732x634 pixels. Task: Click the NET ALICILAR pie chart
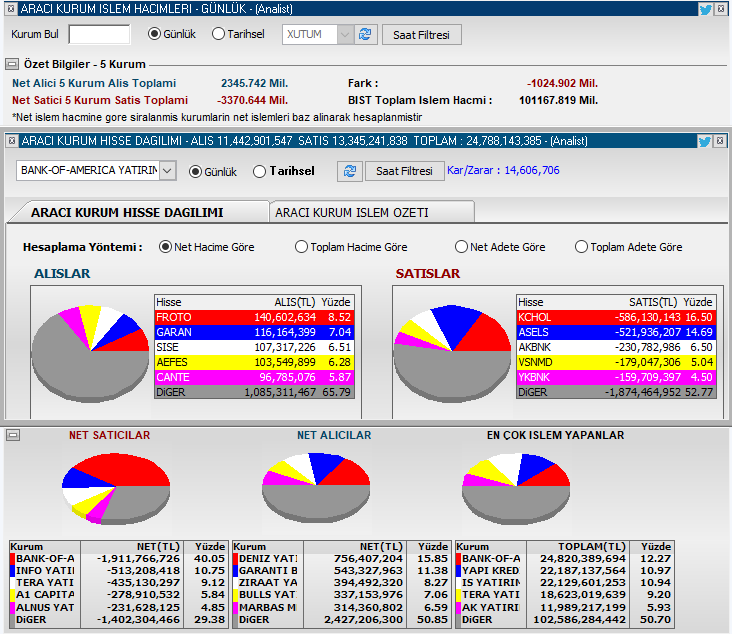pyautogui.click(x=316, y=487)
